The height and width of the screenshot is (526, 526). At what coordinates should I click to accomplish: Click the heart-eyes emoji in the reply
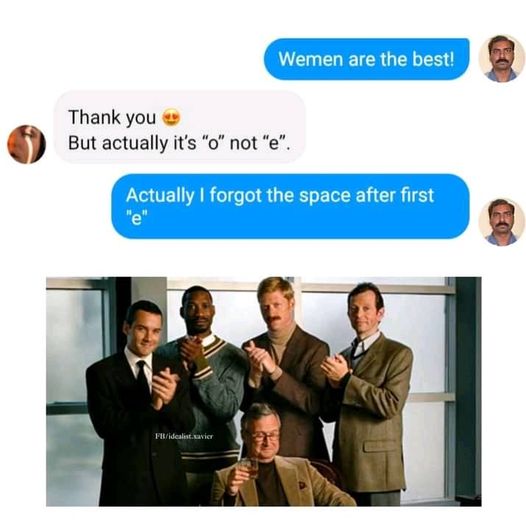171,117
